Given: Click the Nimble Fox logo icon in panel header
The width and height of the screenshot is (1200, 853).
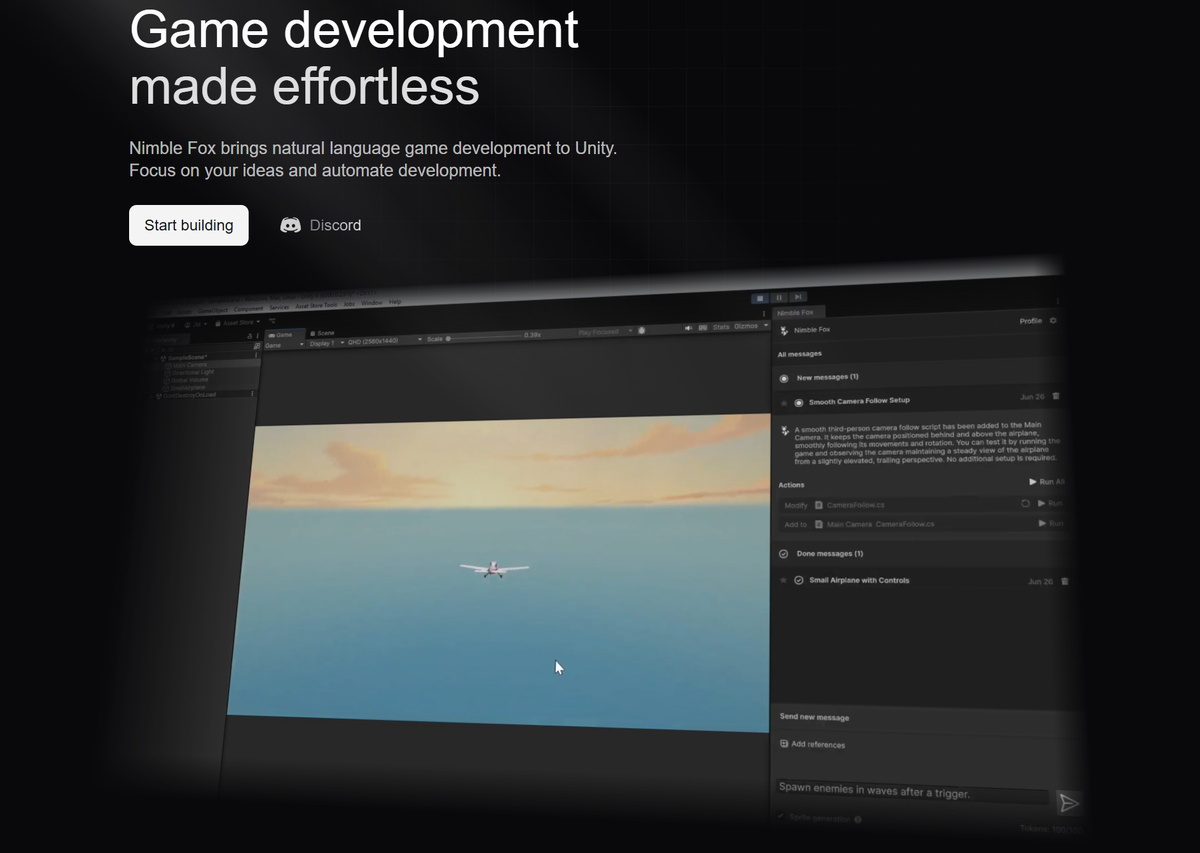Looking at the screenshot, I should point(783,331).
